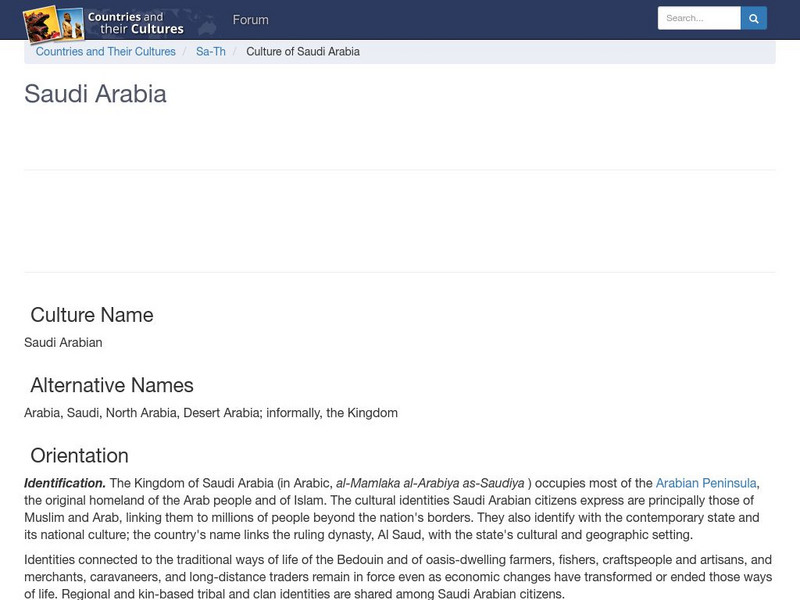Click the magnifying glass search icon
The width and height of the screenshot is (800, 600).
pos(753,17)
